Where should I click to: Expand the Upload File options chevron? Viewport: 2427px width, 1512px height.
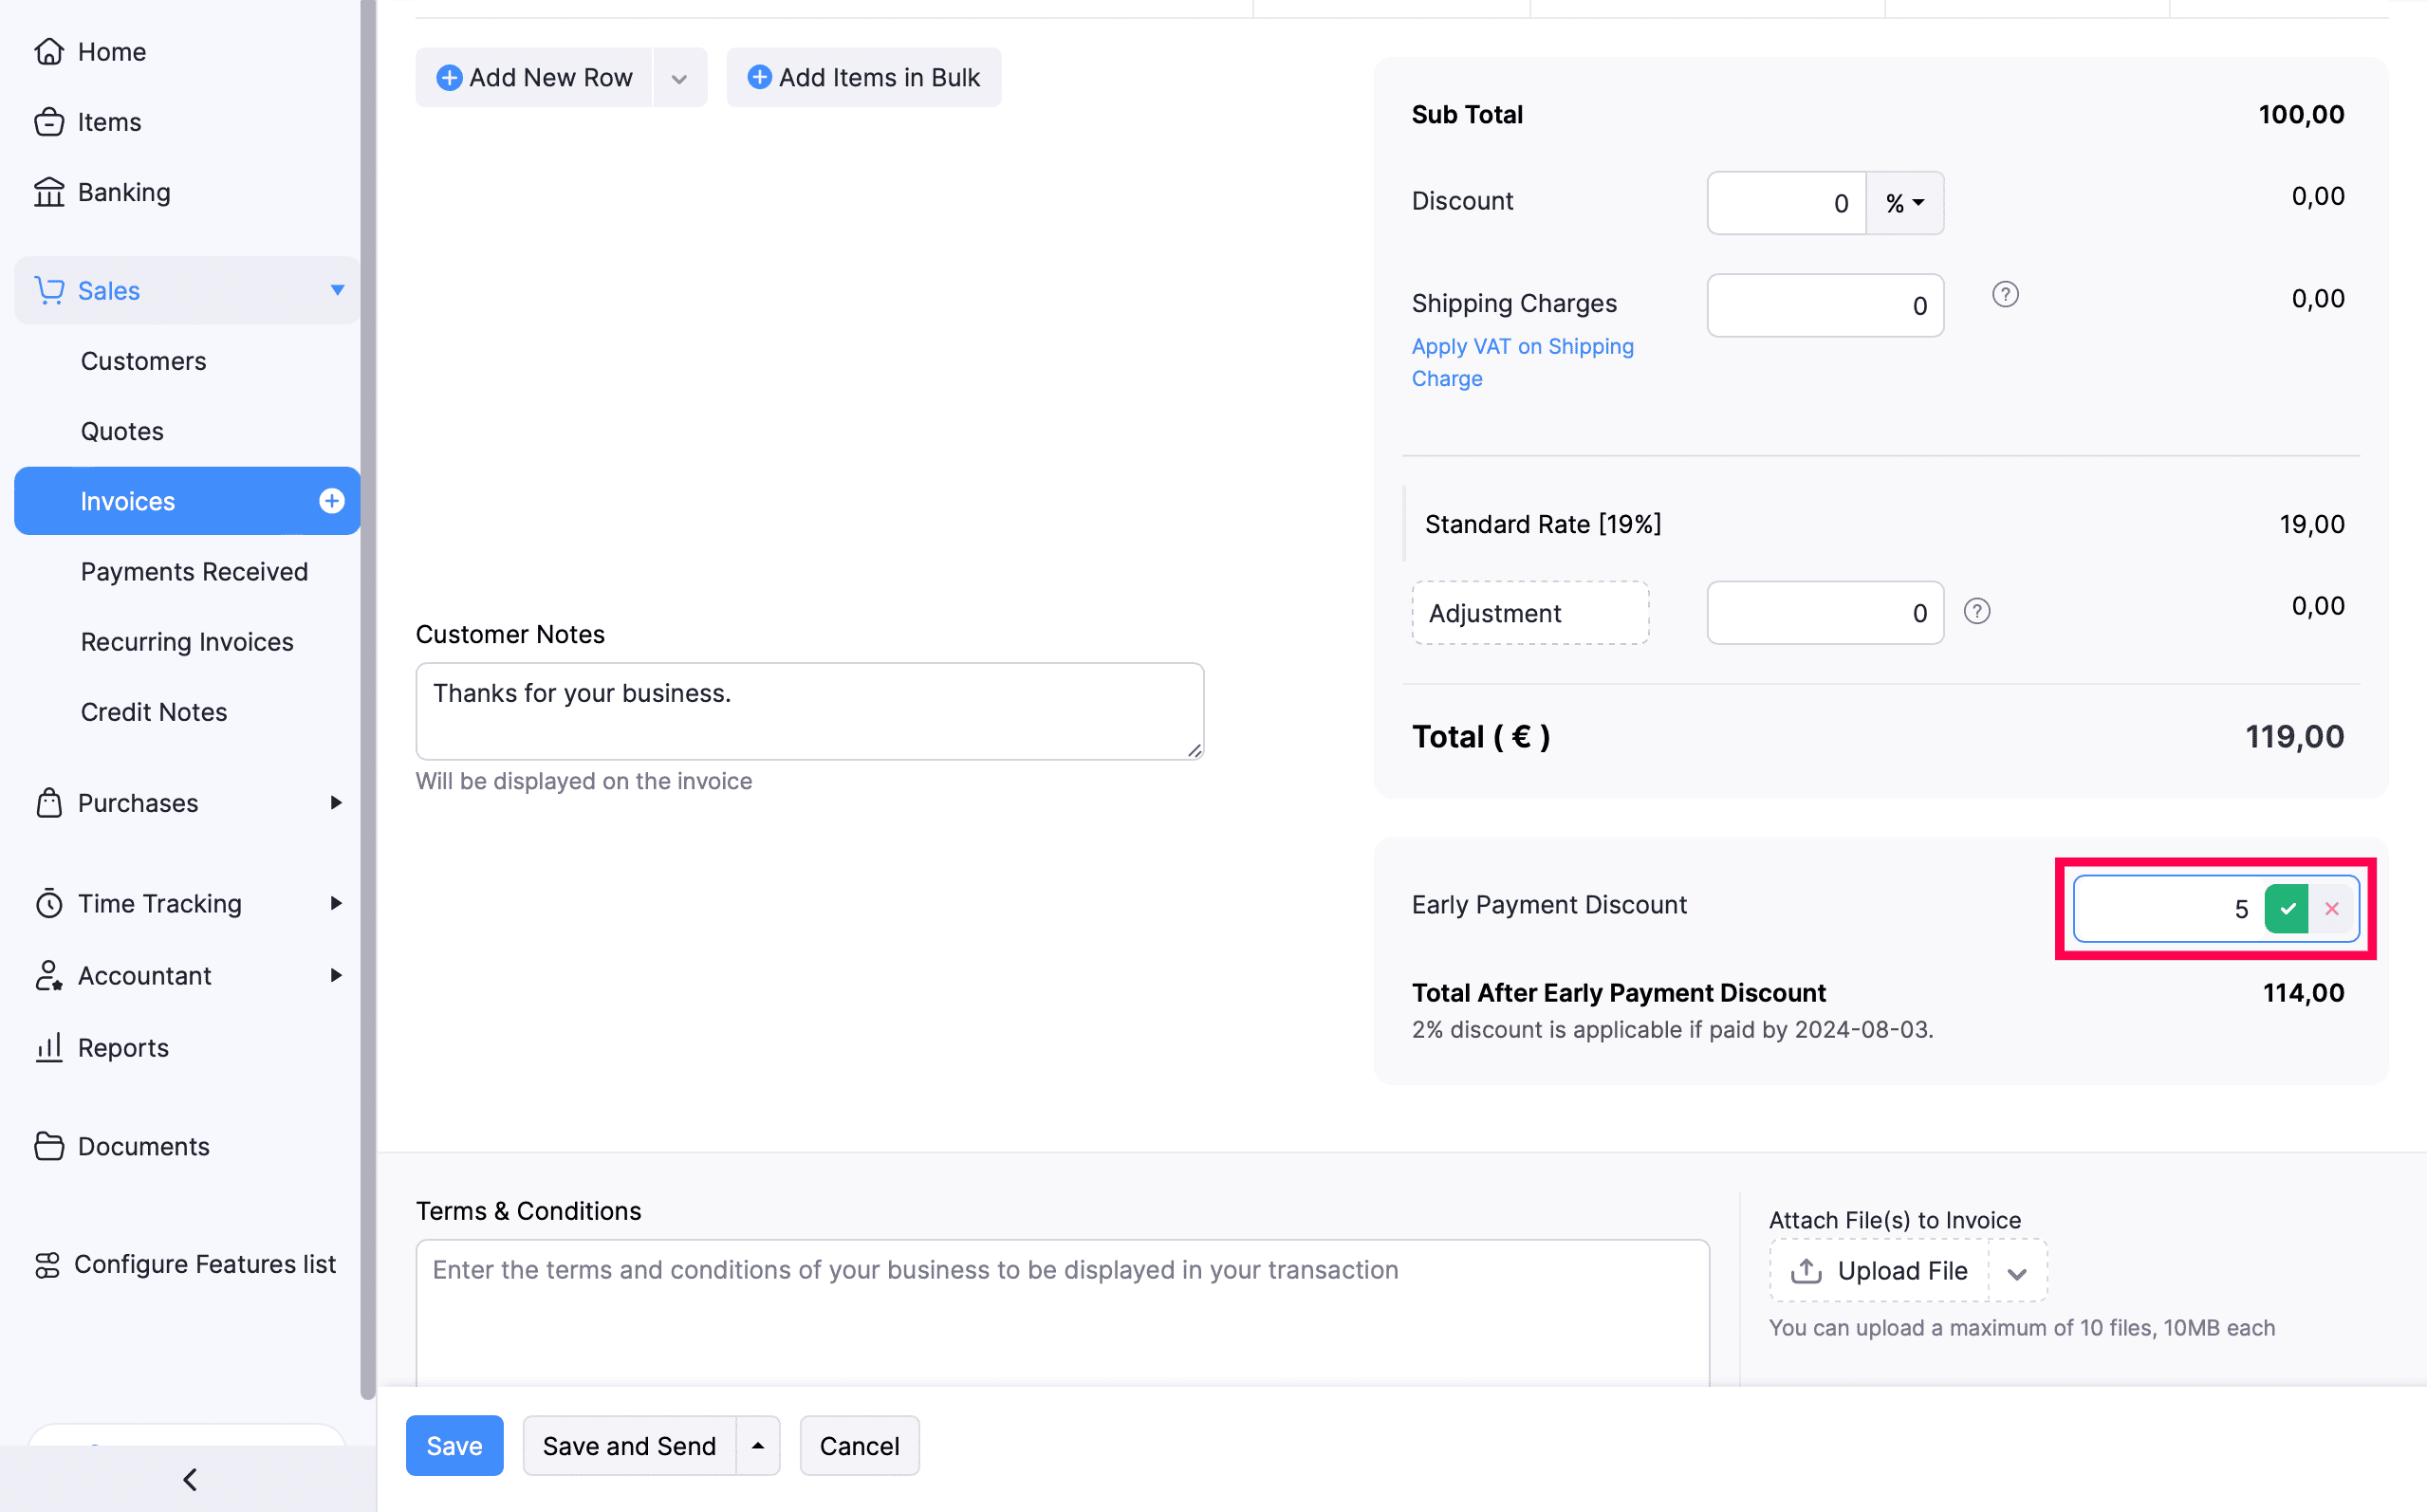tap(2017, 1271)
